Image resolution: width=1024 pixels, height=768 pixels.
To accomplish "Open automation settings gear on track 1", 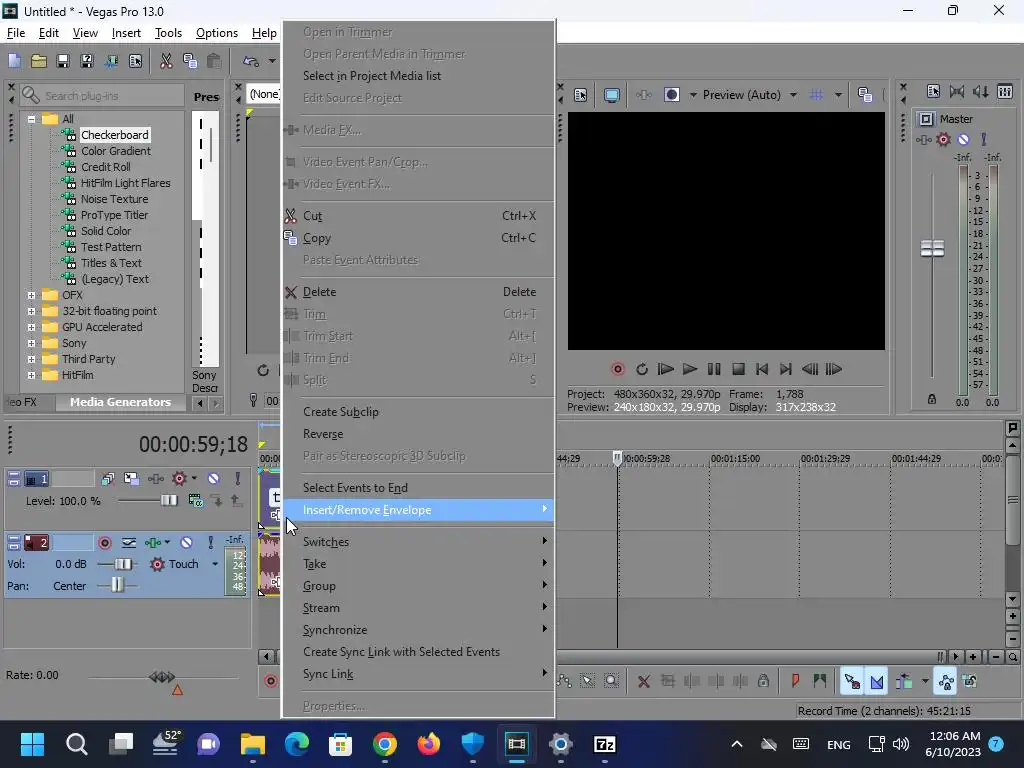I will click(180, 479).
